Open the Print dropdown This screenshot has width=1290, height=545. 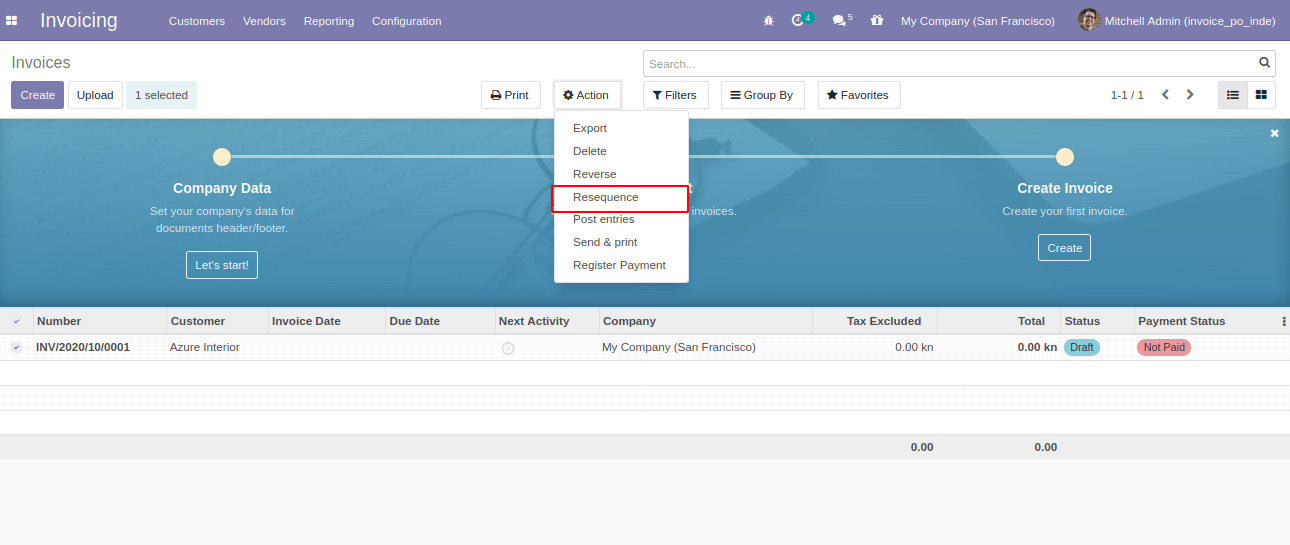pos(510,95)
